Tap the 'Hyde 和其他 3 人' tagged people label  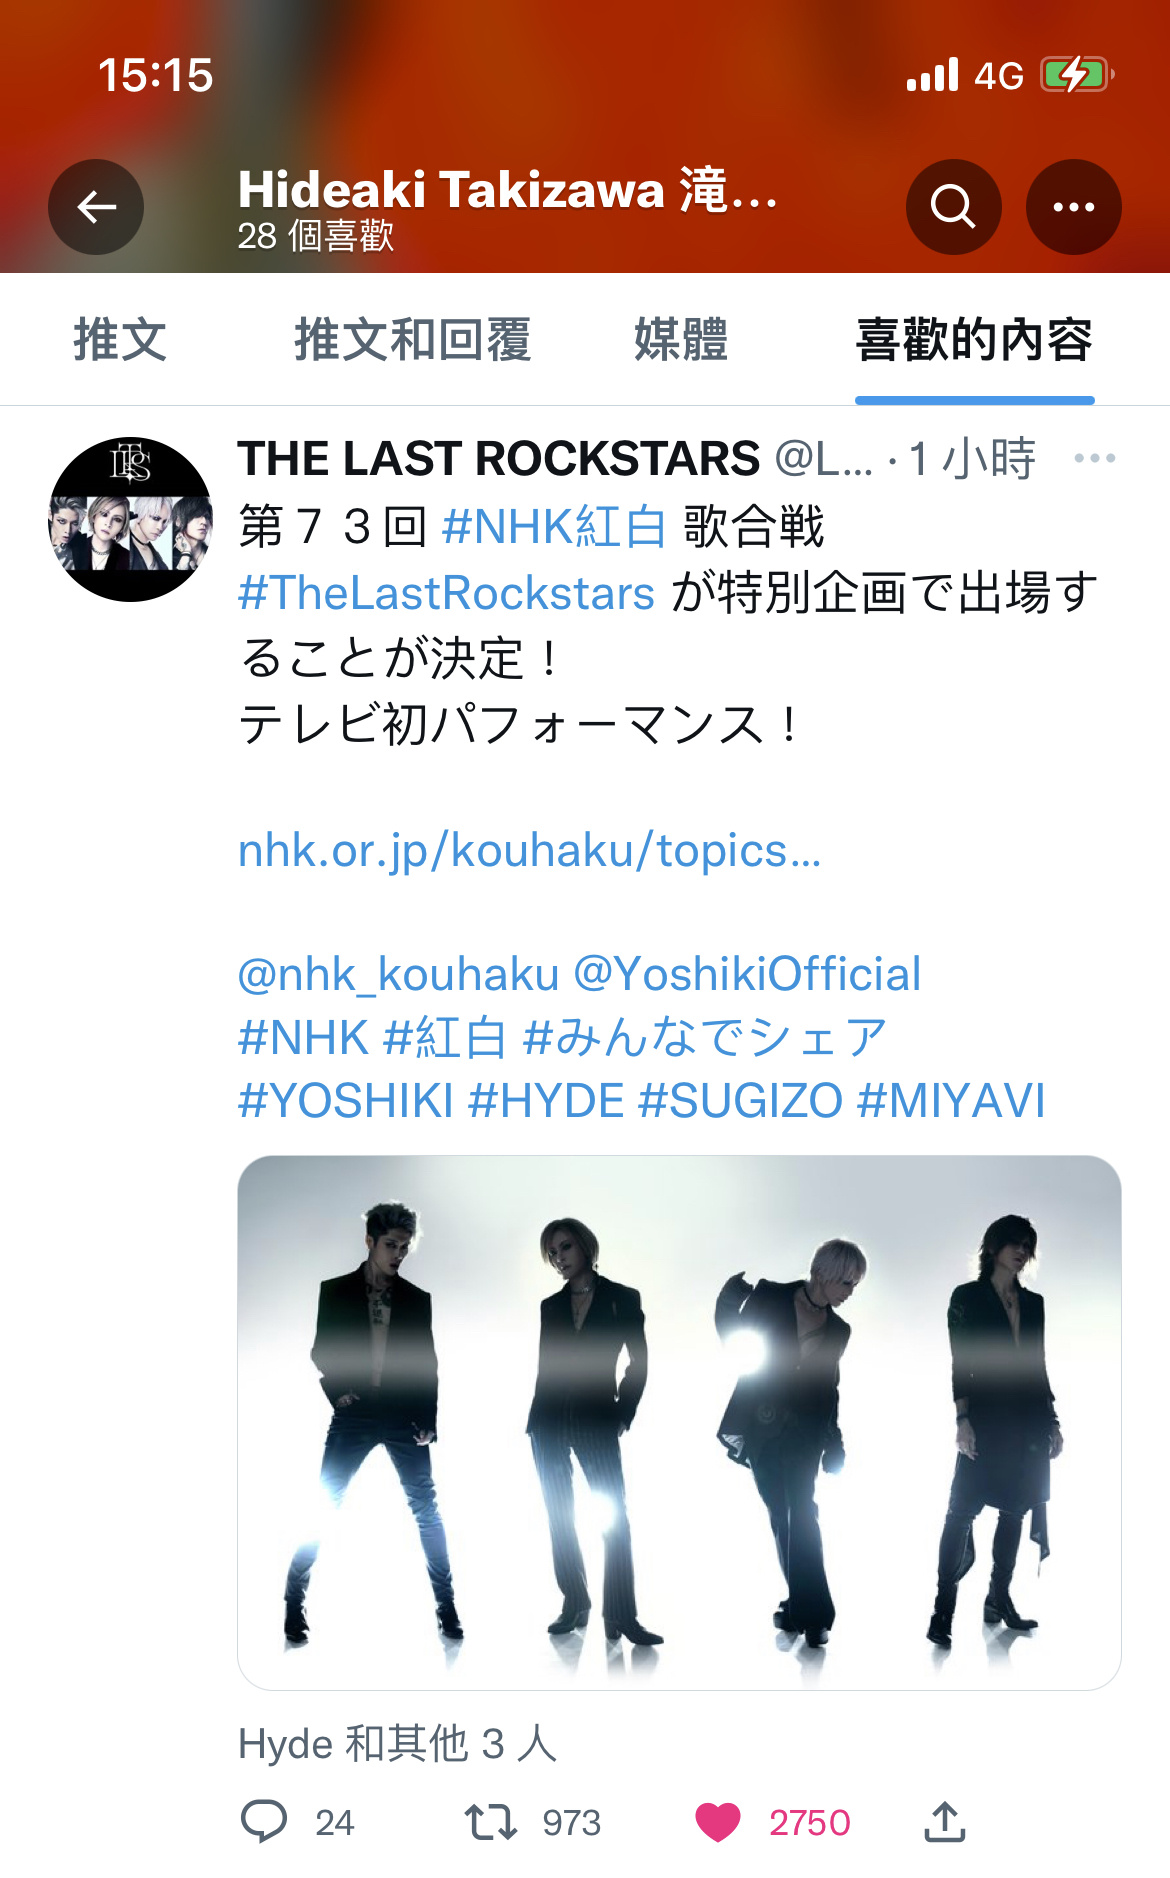tap(397, 1744)
